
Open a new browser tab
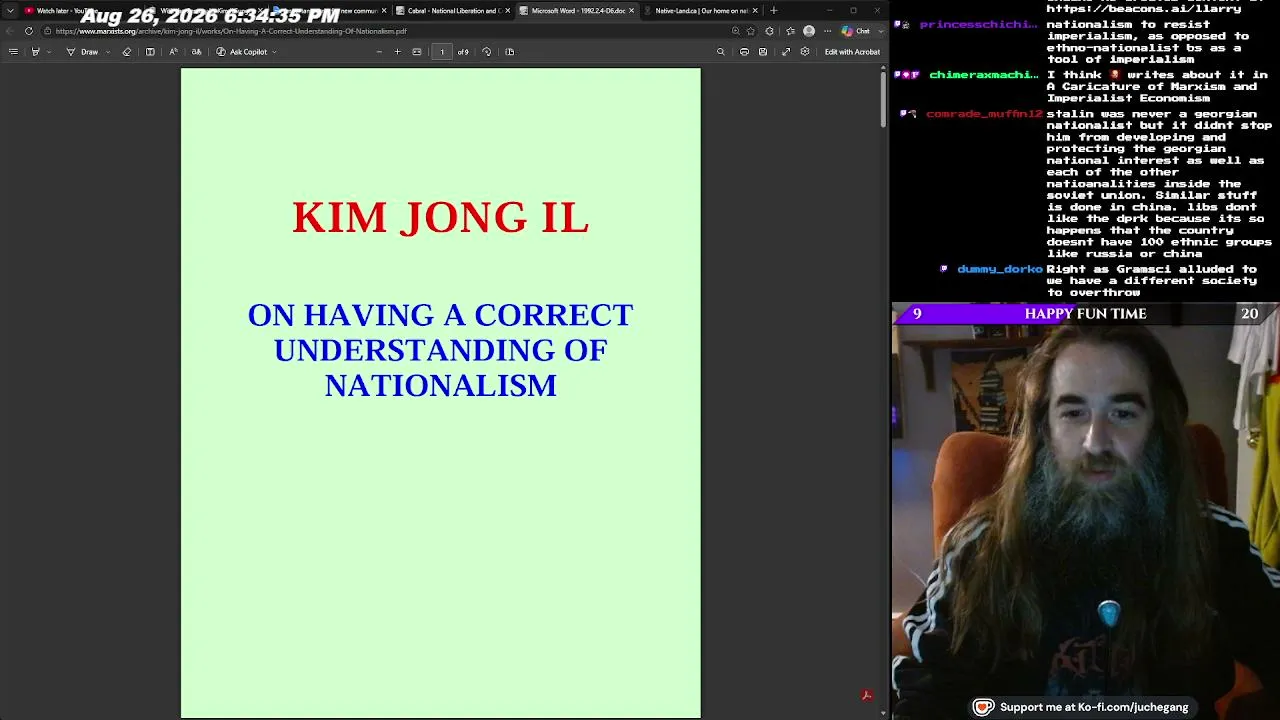pos(773,11)
